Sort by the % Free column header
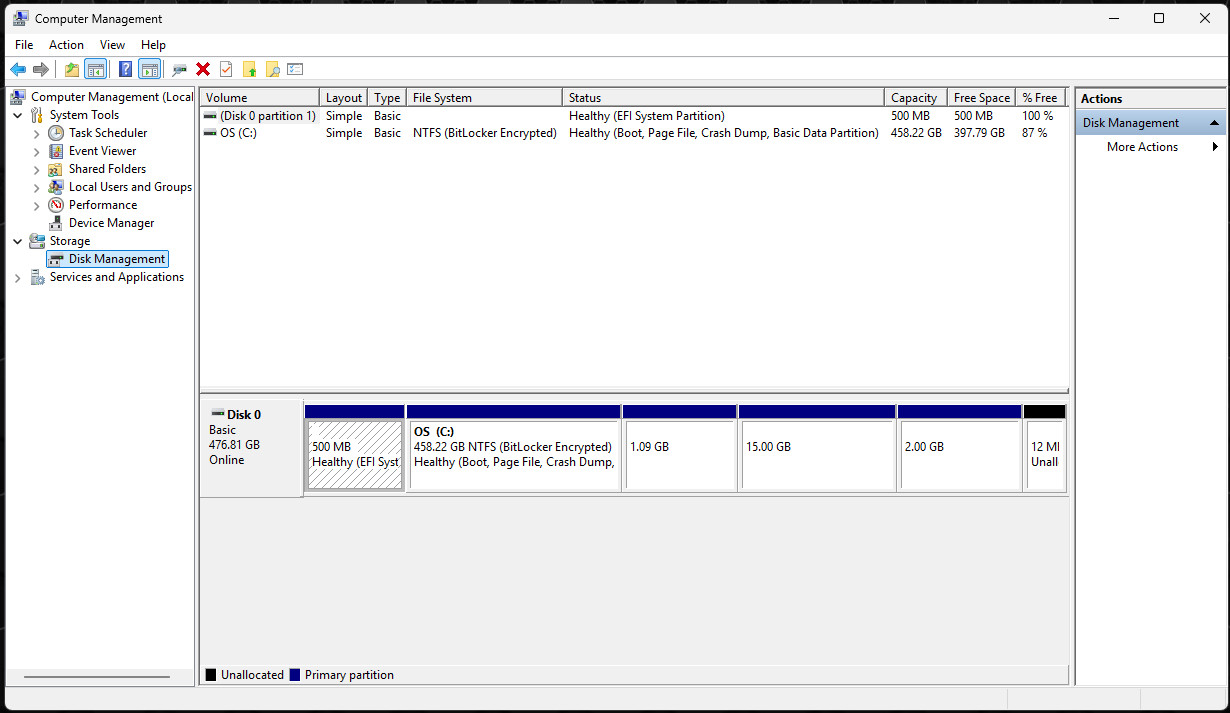The image size is (1230, 713). tap(1042, 98)
